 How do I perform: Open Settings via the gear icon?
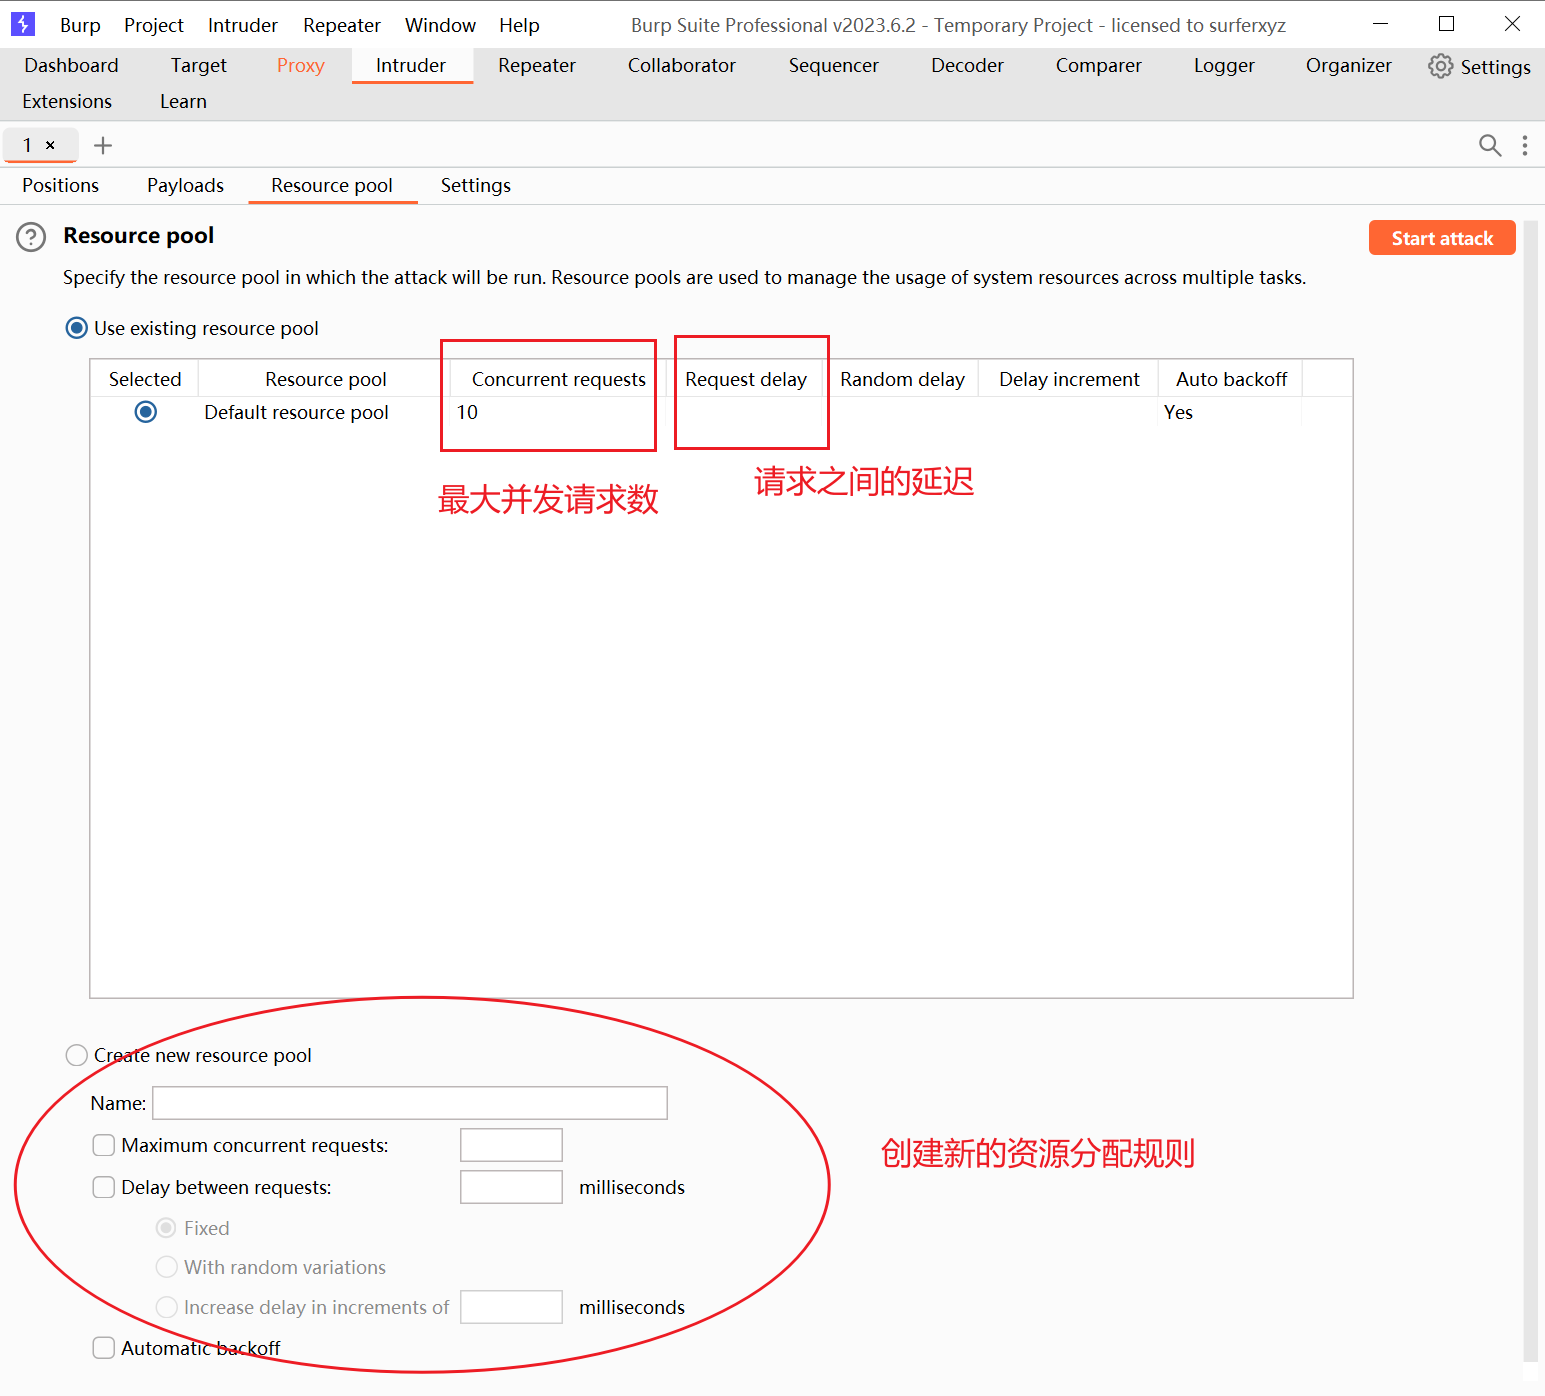(1440, 66)
